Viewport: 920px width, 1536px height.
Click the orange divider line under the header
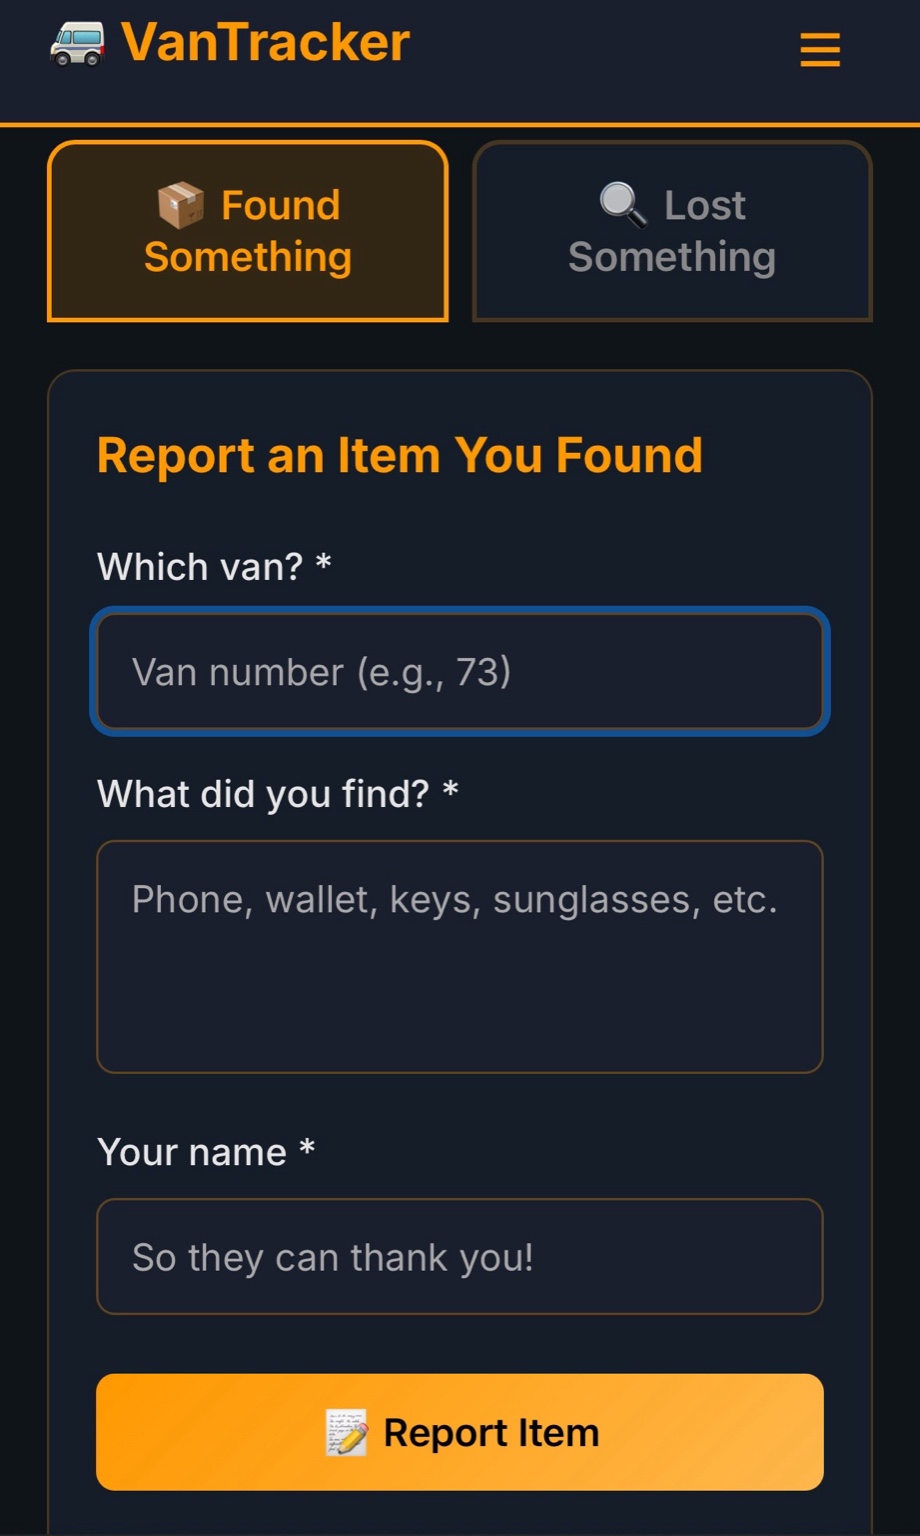tap(460, 125)
